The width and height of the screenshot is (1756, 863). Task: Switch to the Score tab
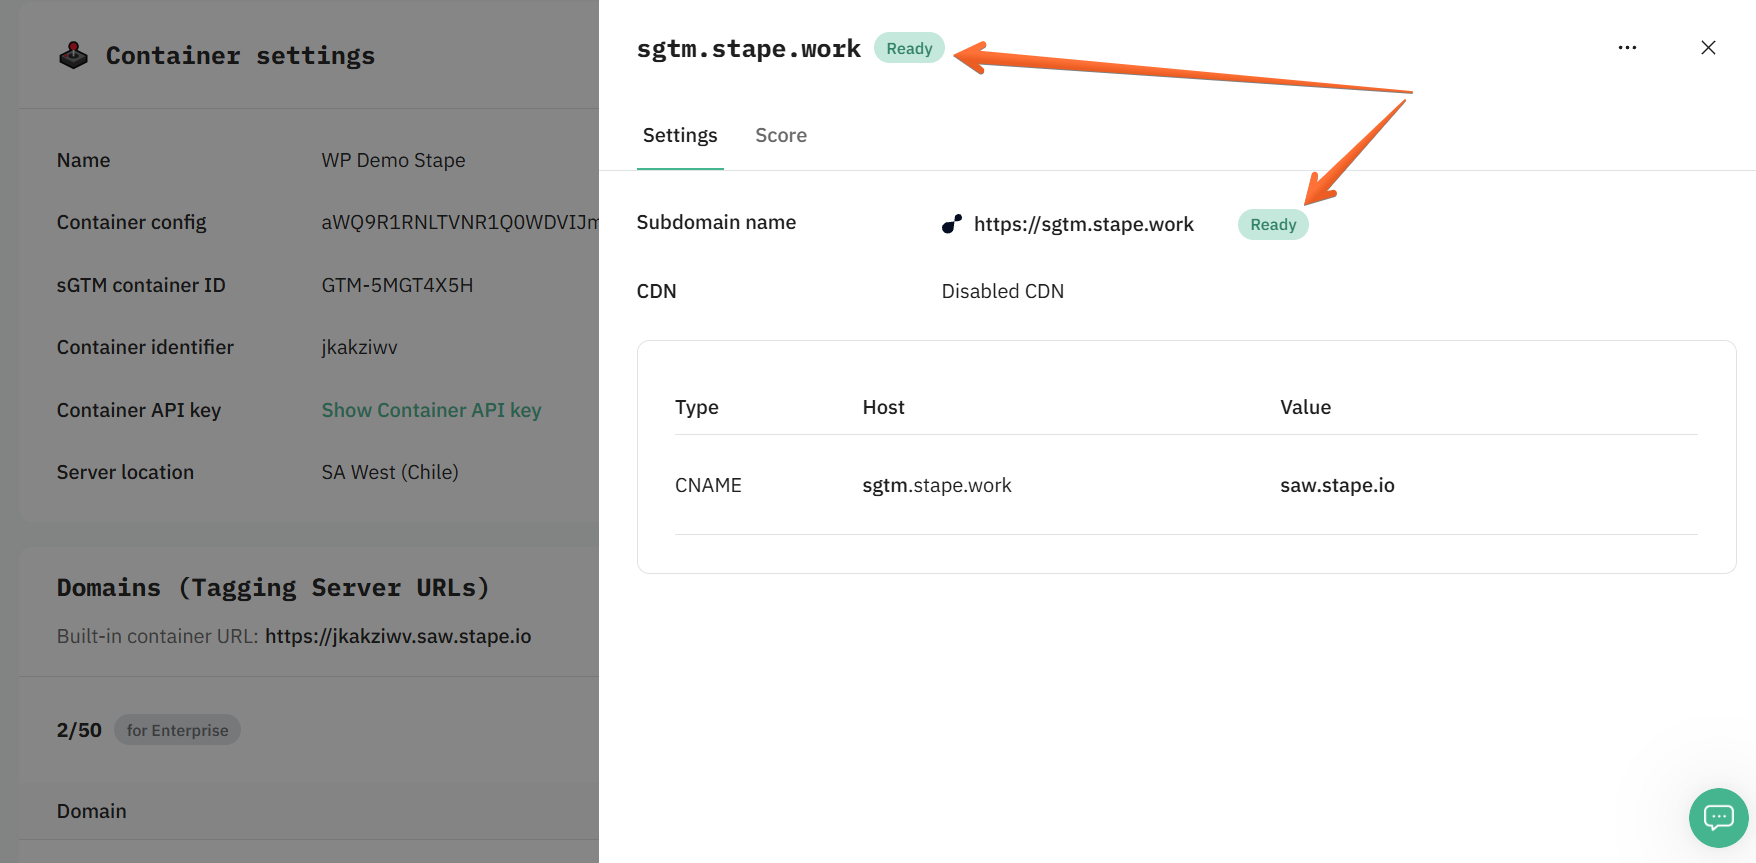[781, 135]
